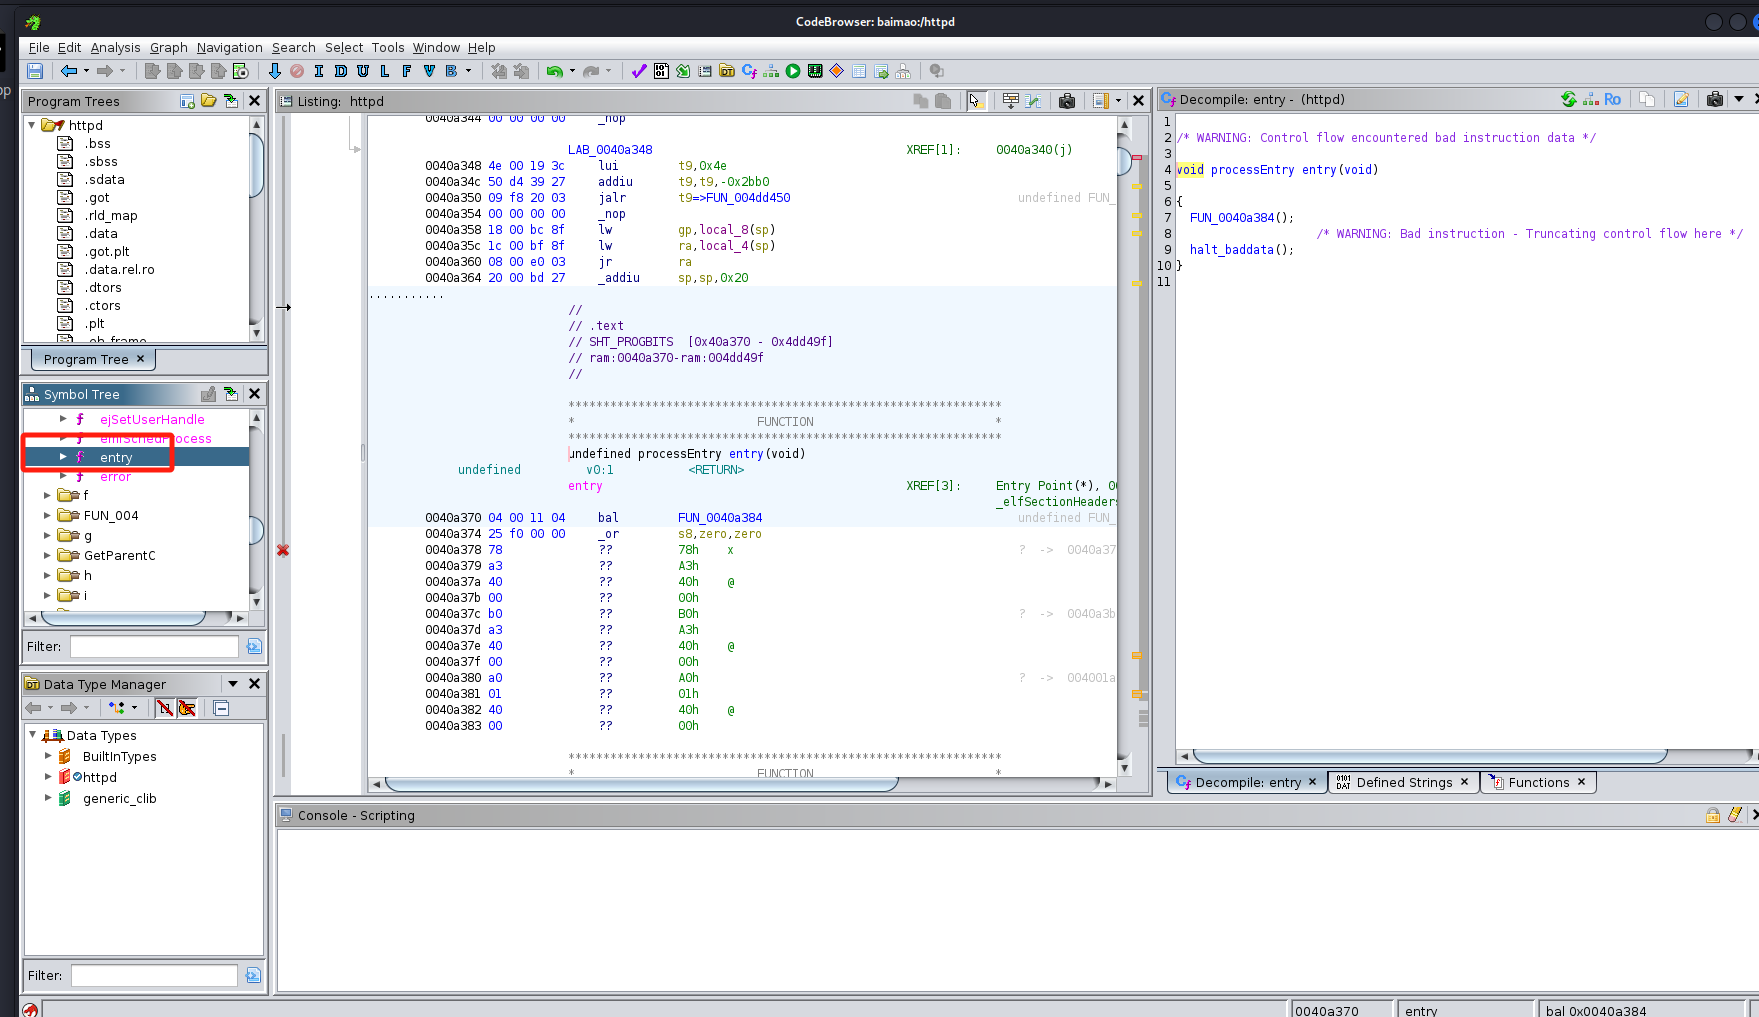Image resolution: width=1759 pixels, height=1017 pixels.
Task: Undo the last action with the green arrow
Action: pos(554,71)
